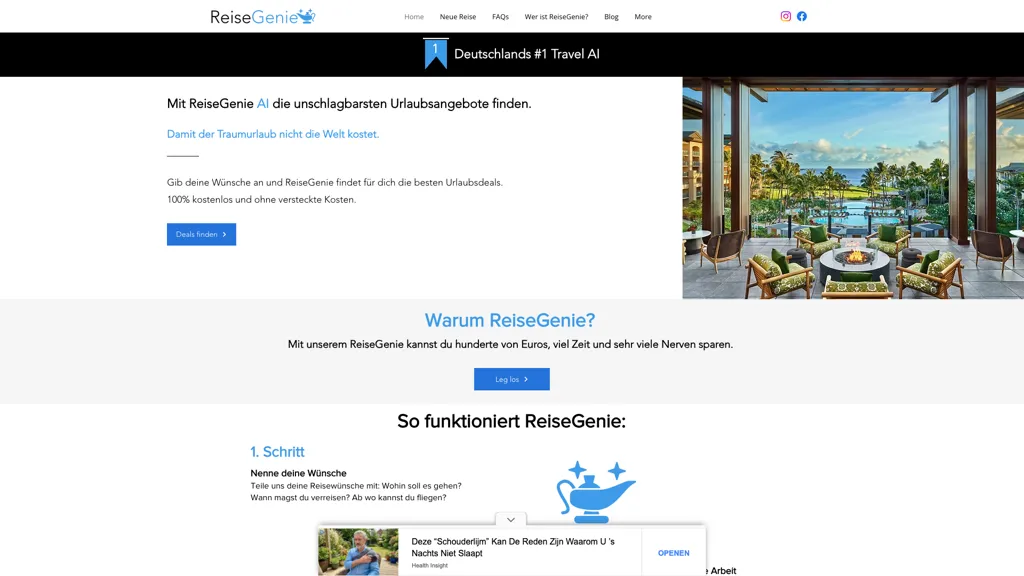The image size is (1024, 576).
Task: Click the blue AI word in headline
Action: point(263,104)
